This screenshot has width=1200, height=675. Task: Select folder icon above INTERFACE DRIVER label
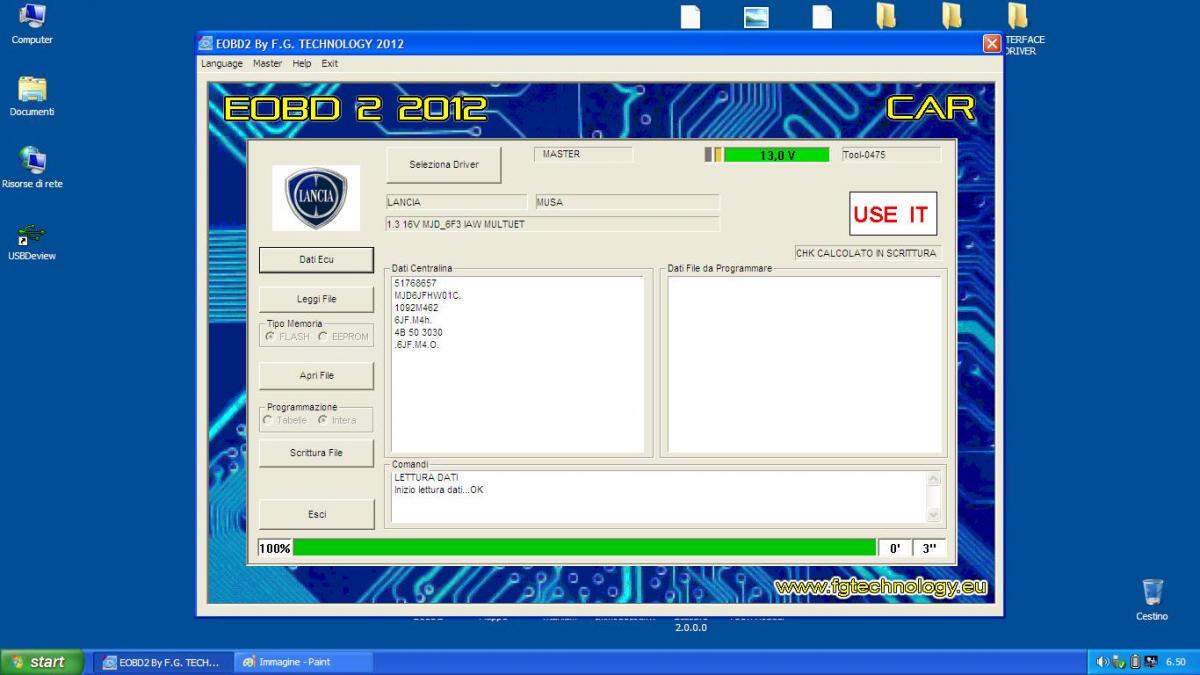pos(1017,16)
